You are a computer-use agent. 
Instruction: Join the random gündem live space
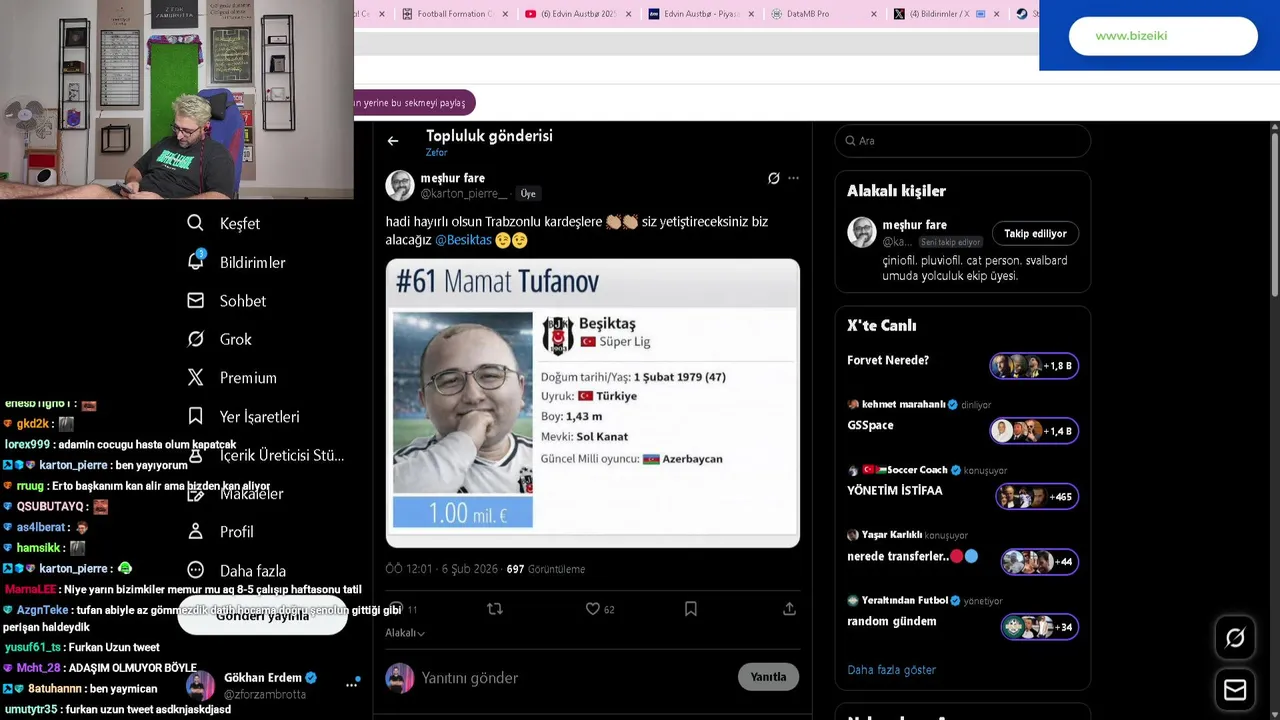point(892,621)
